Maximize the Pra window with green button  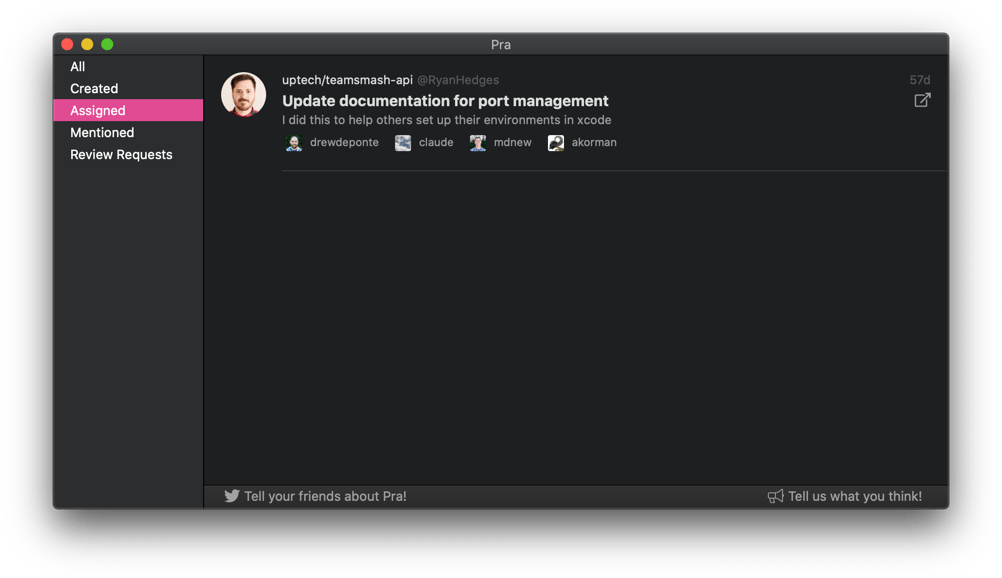[107, 44]
